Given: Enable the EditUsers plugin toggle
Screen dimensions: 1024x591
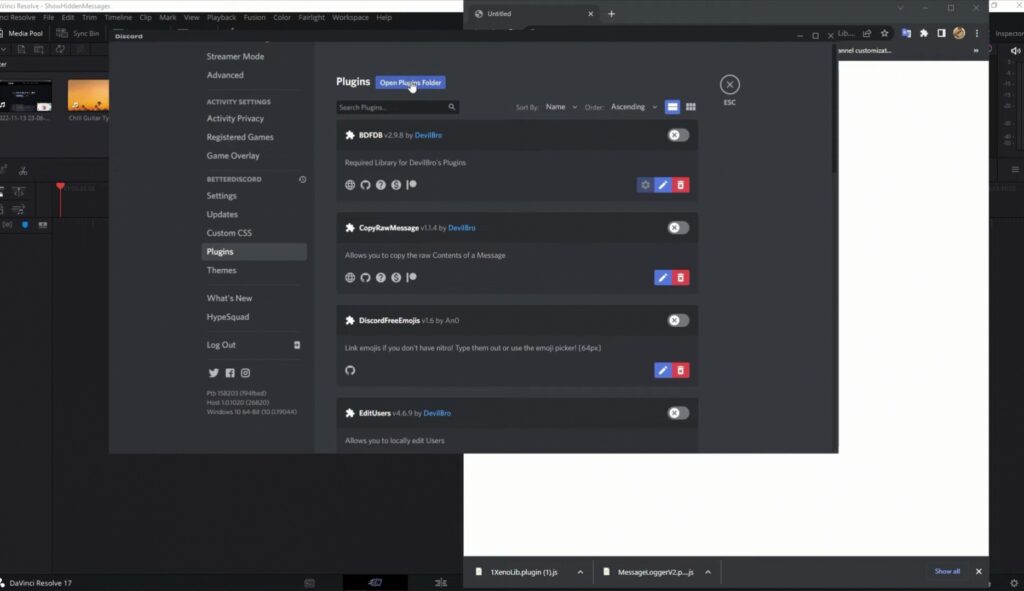Looking at the screenshot, I should pos(678,413).
